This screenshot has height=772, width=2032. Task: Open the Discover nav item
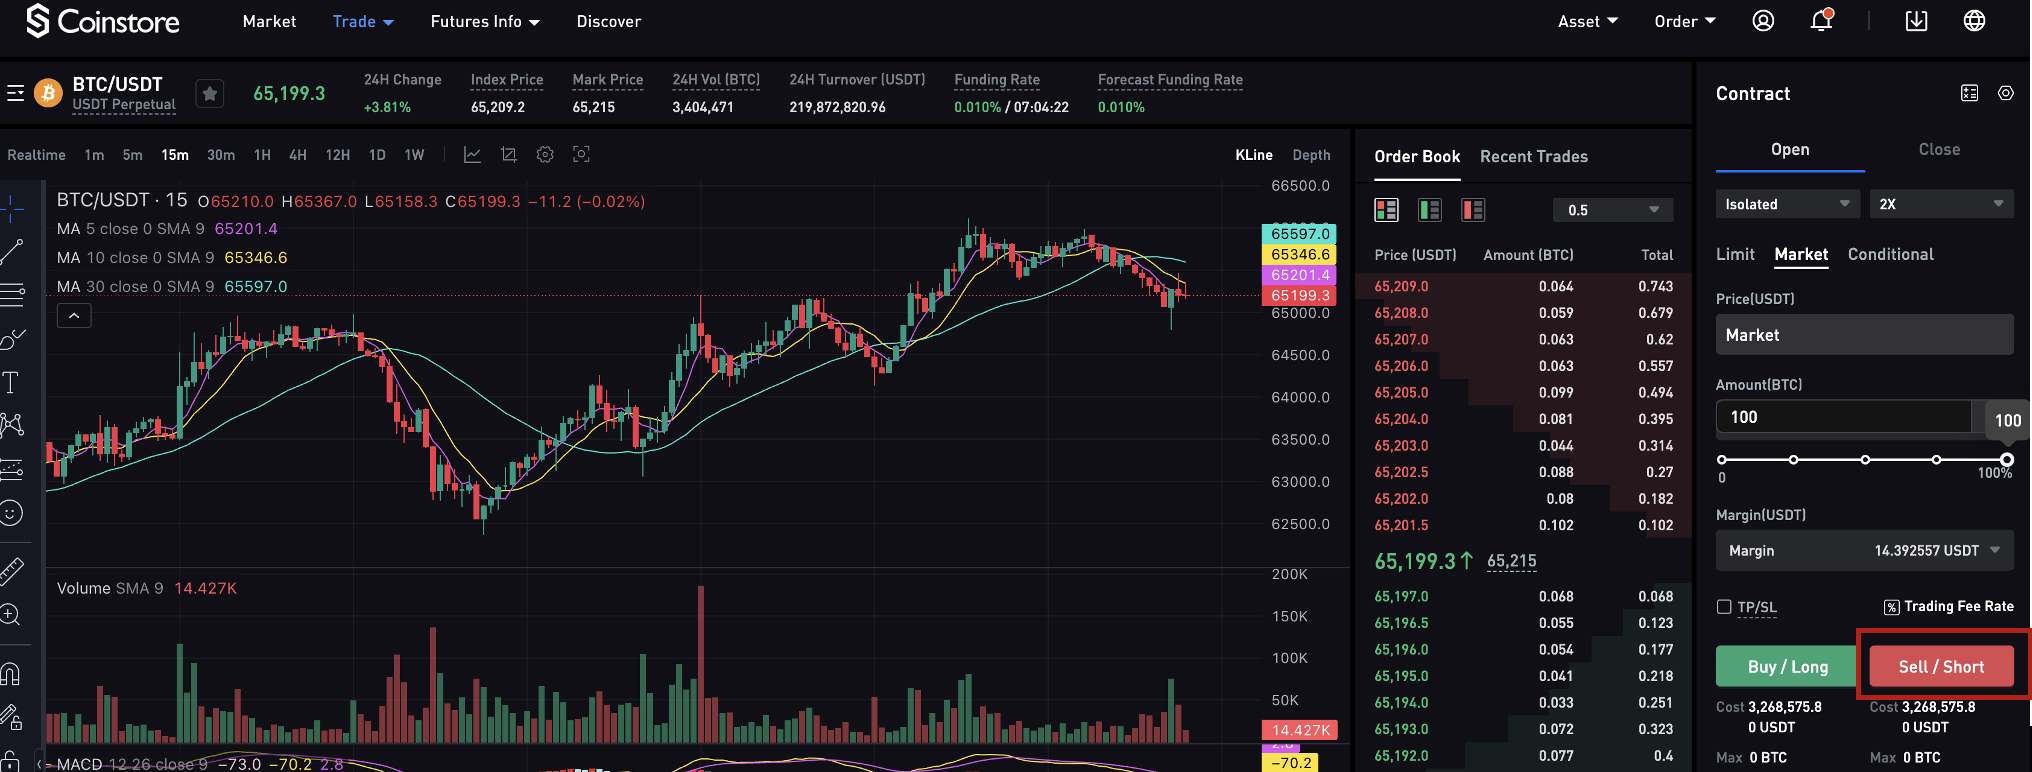point(608,21)
